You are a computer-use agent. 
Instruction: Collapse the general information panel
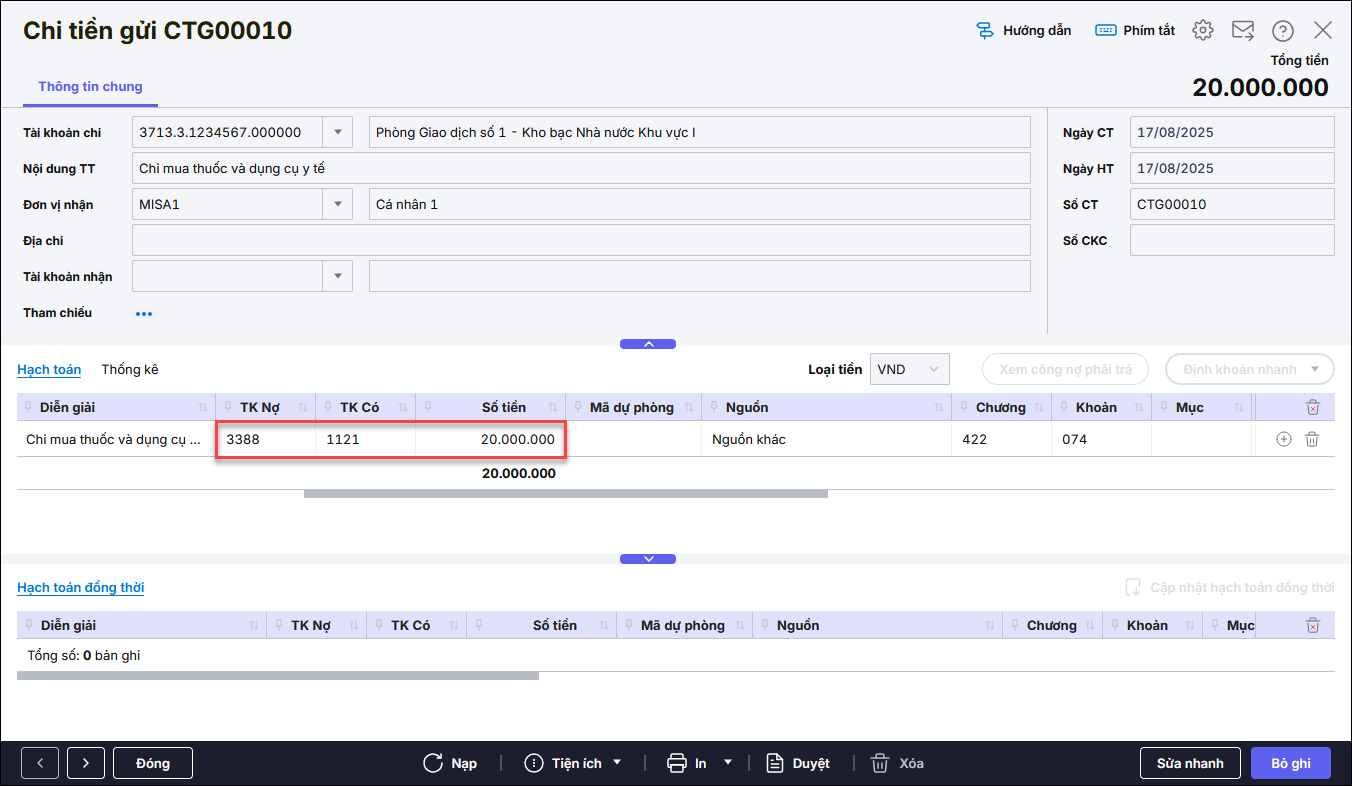(x=648, y=344)
